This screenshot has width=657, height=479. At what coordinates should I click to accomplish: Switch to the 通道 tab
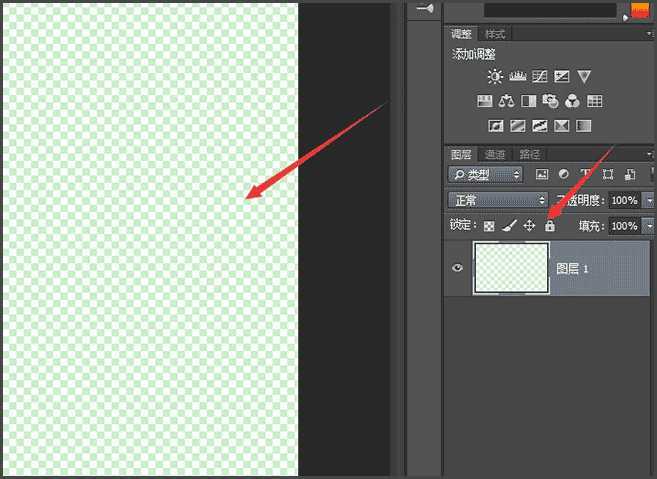[x=495, y=155]
